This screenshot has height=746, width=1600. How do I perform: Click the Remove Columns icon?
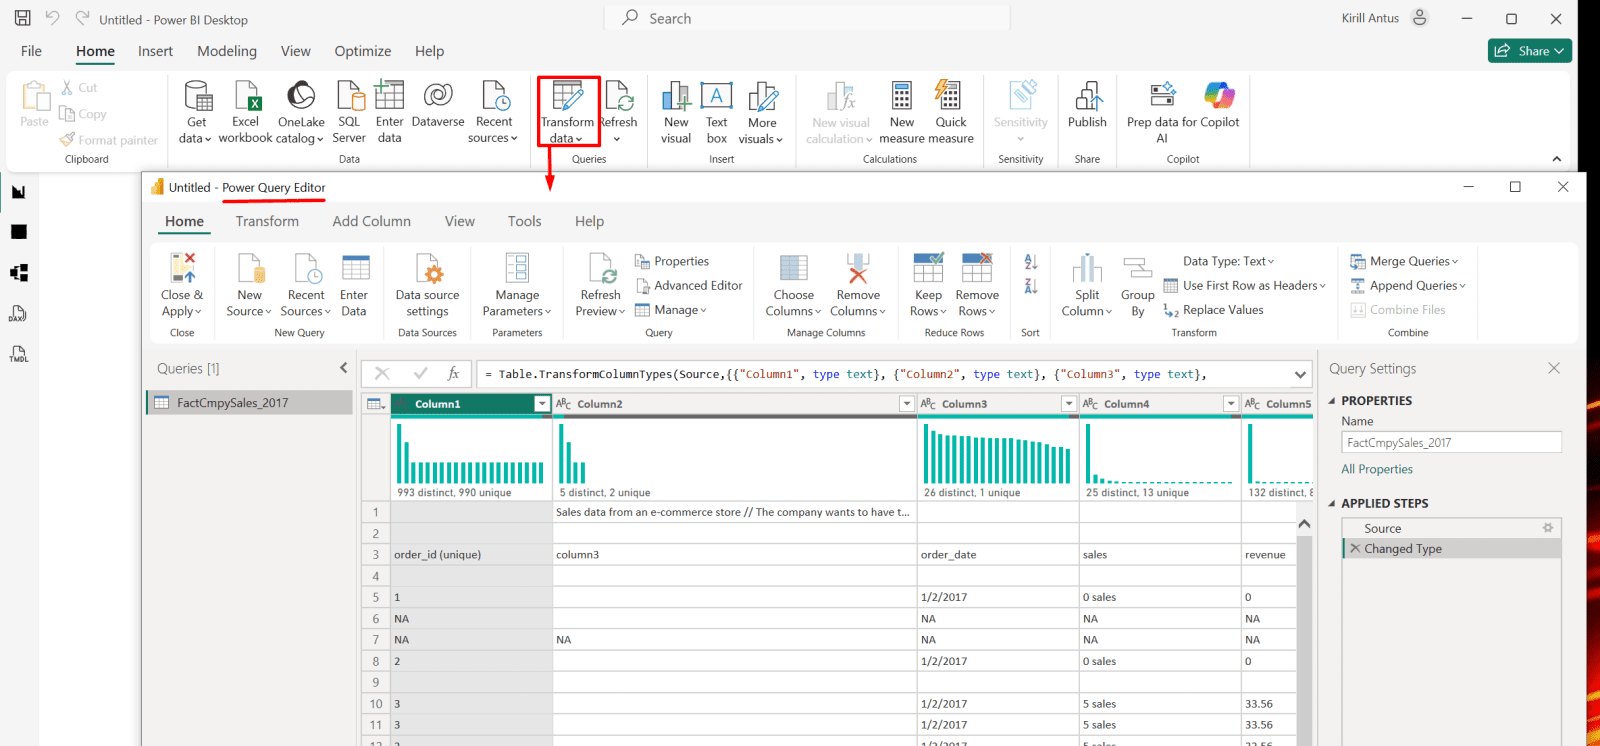(858, 269)
